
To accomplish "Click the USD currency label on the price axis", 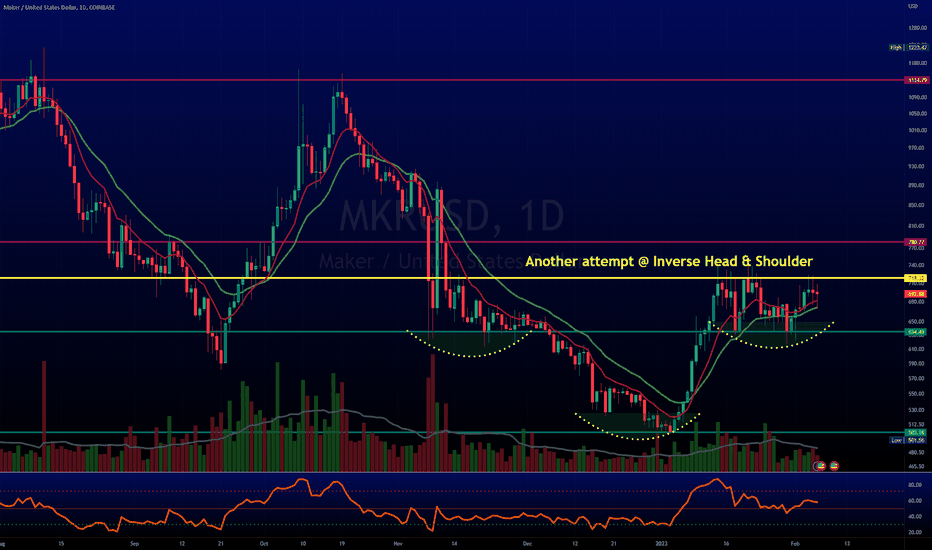I will pyautogui.click(x=913, y=6).
